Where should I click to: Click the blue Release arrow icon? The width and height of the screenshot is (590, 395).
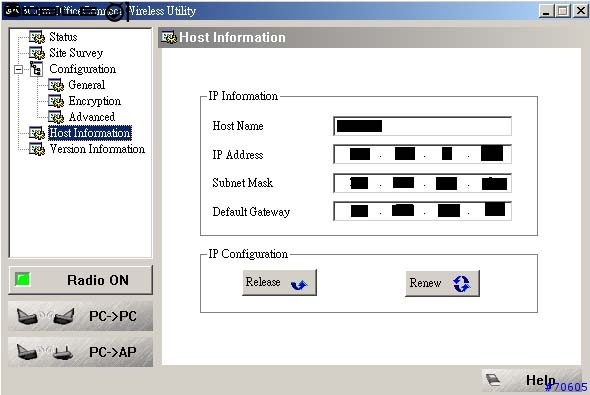(300, 284)
